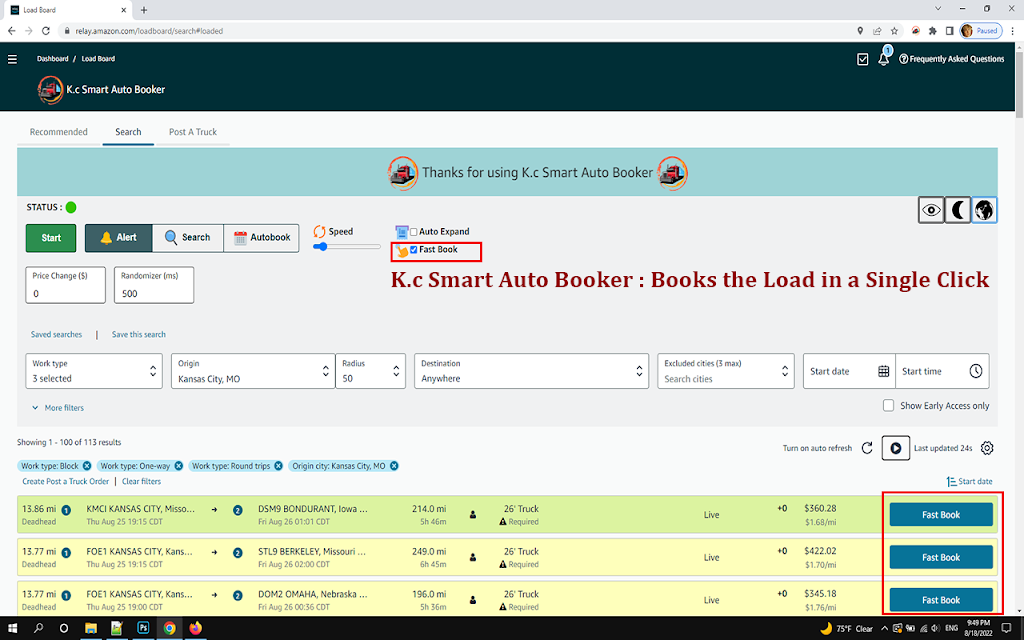Remove Origin city: Kansas City filter chip
Screen dimensions: 1024x640
pos(394,466)
